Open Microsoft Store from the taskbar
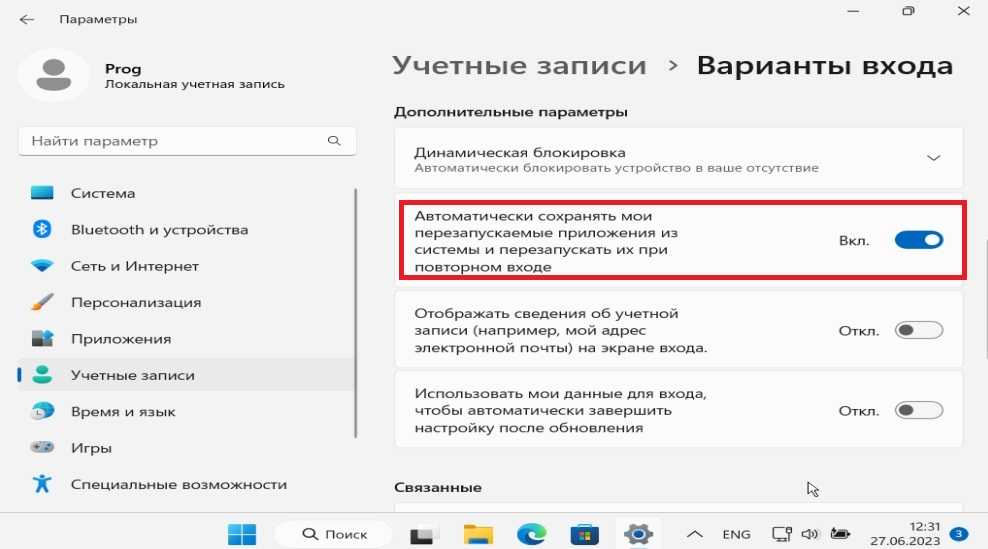The width and height of the screenshot is (988, 549). (x=584, y=535)
